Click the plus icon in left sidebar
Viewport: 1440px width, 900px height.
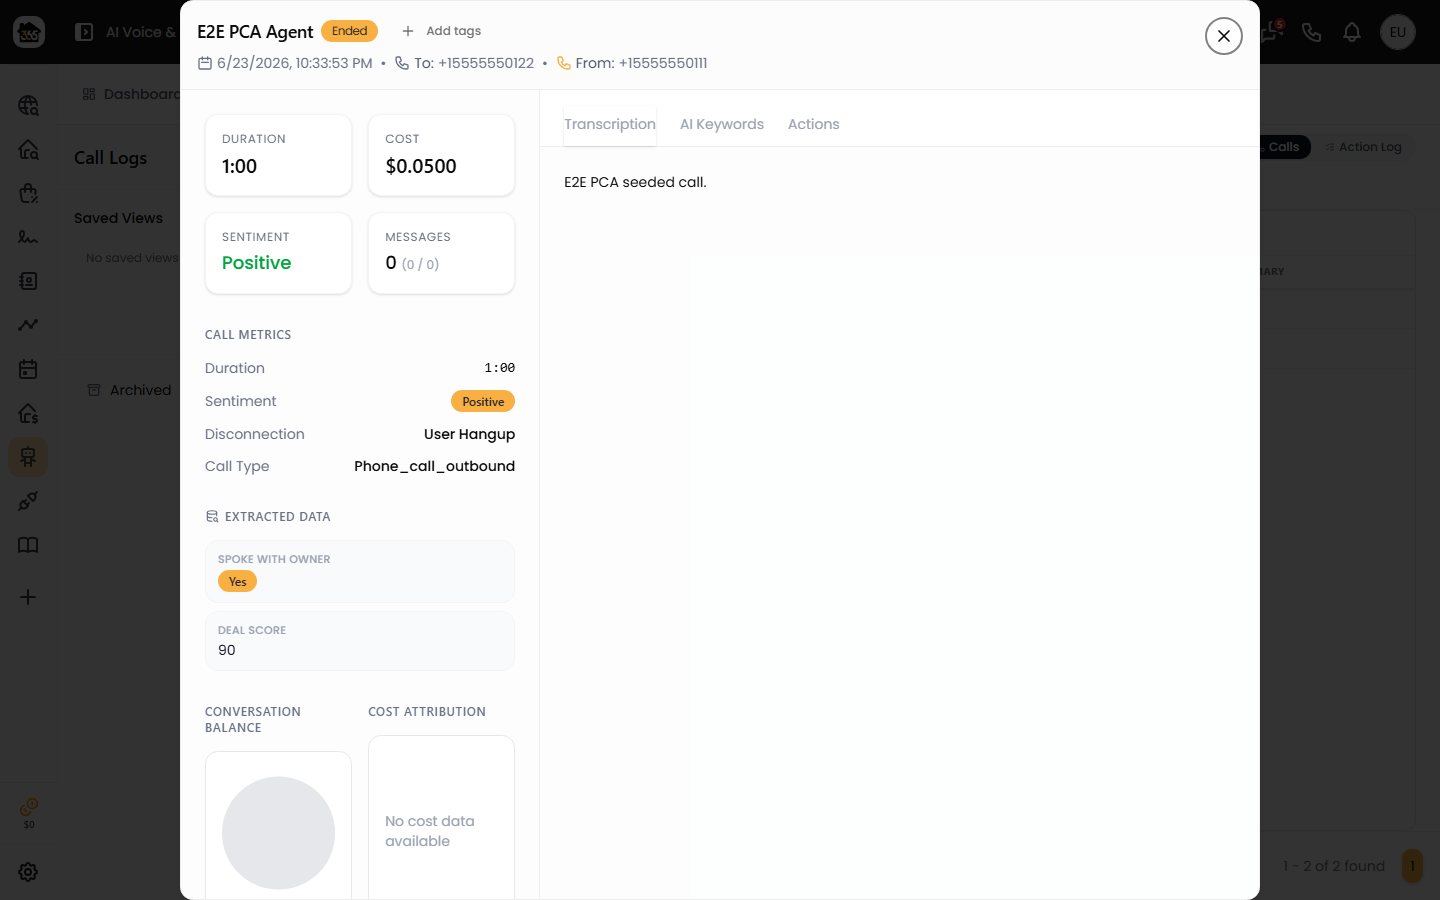28,597
